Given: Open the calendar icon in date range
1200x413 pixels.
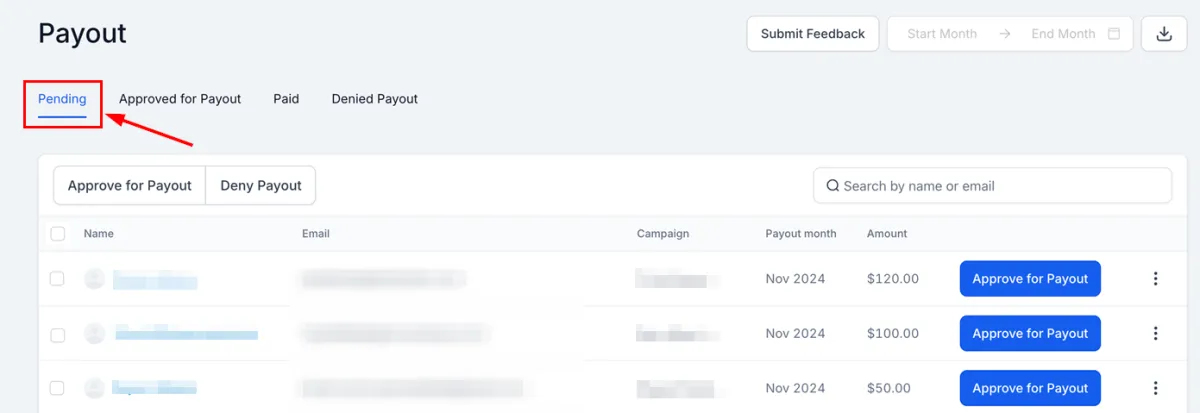Looking at the screenshot, I should [1114, 34].
